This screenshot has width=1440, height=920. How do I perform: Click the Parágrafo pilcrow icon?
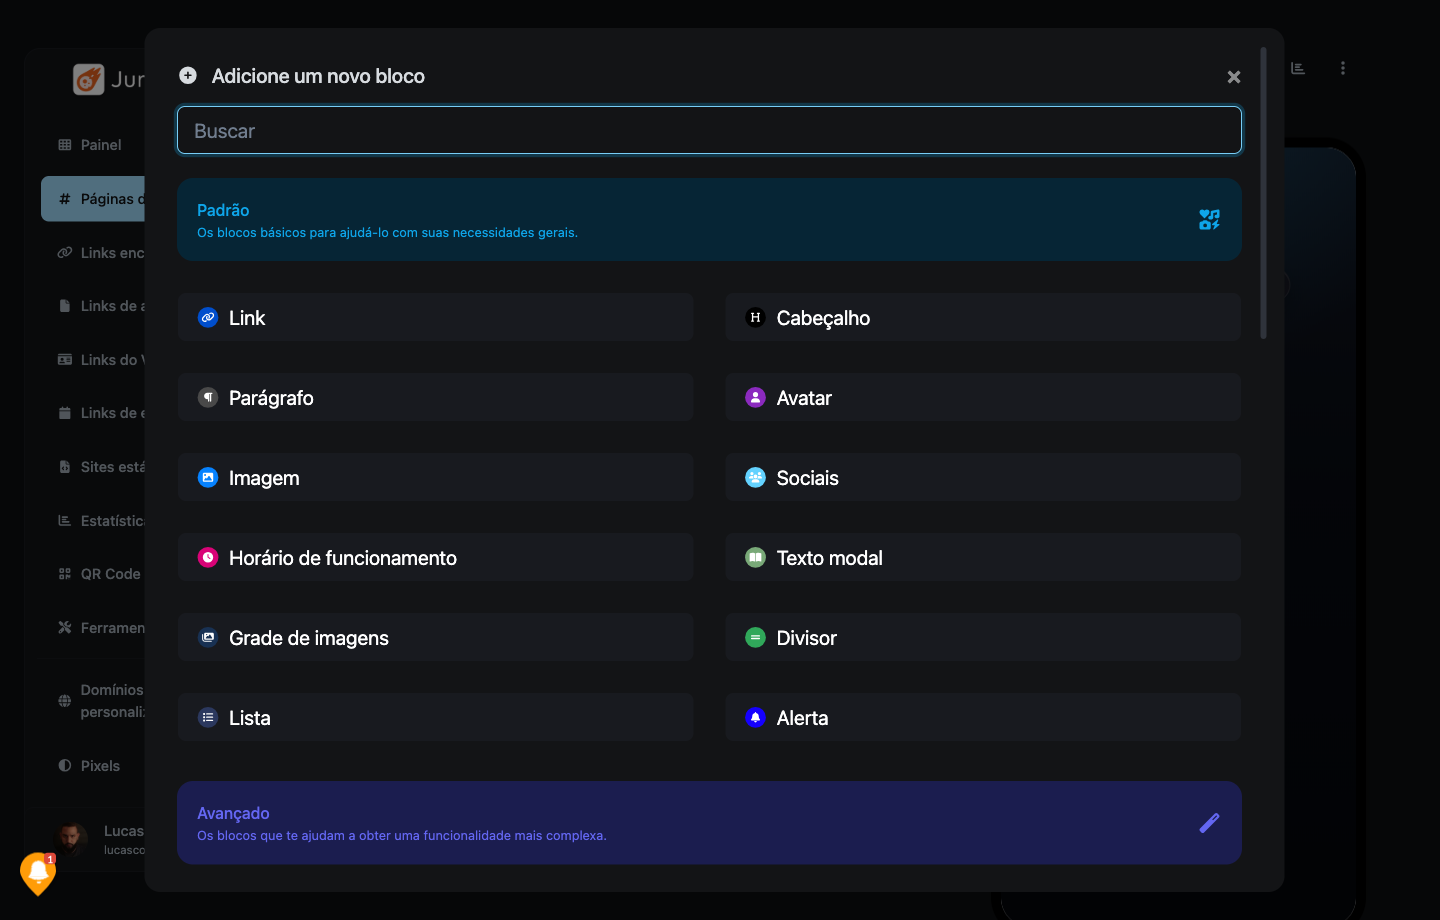pos(208,398)
